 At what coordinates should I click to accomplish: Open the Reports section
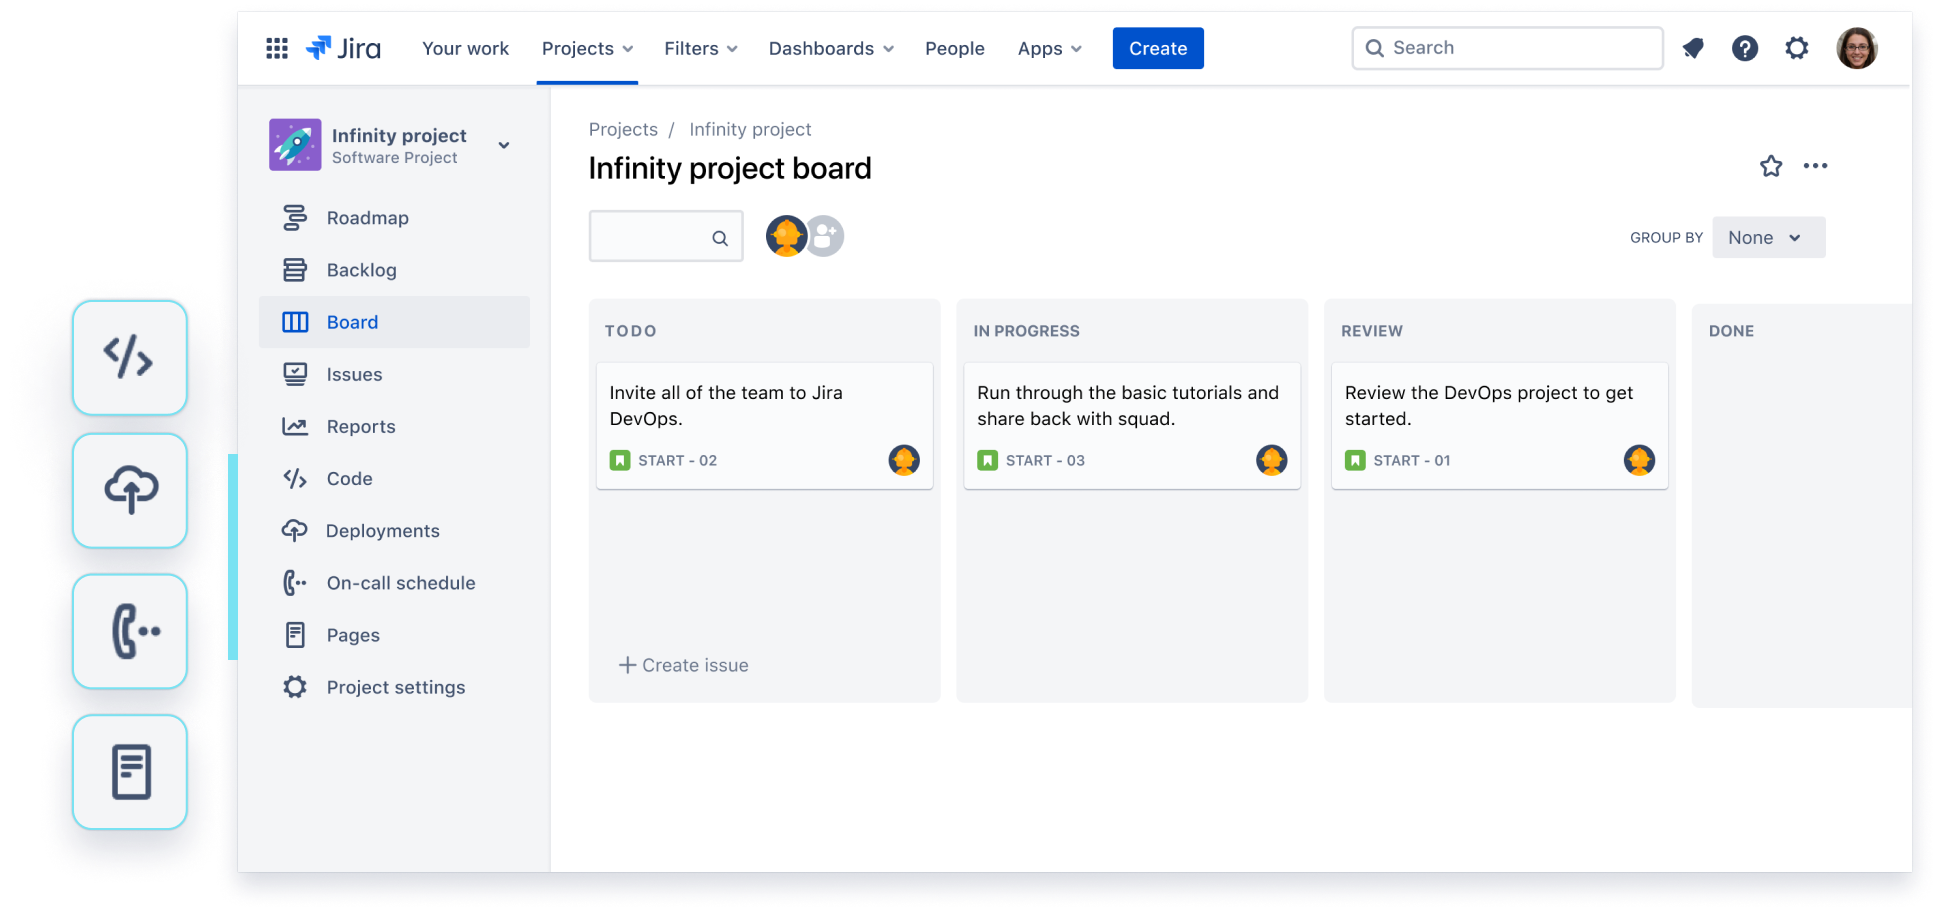[x=295, y=426]
